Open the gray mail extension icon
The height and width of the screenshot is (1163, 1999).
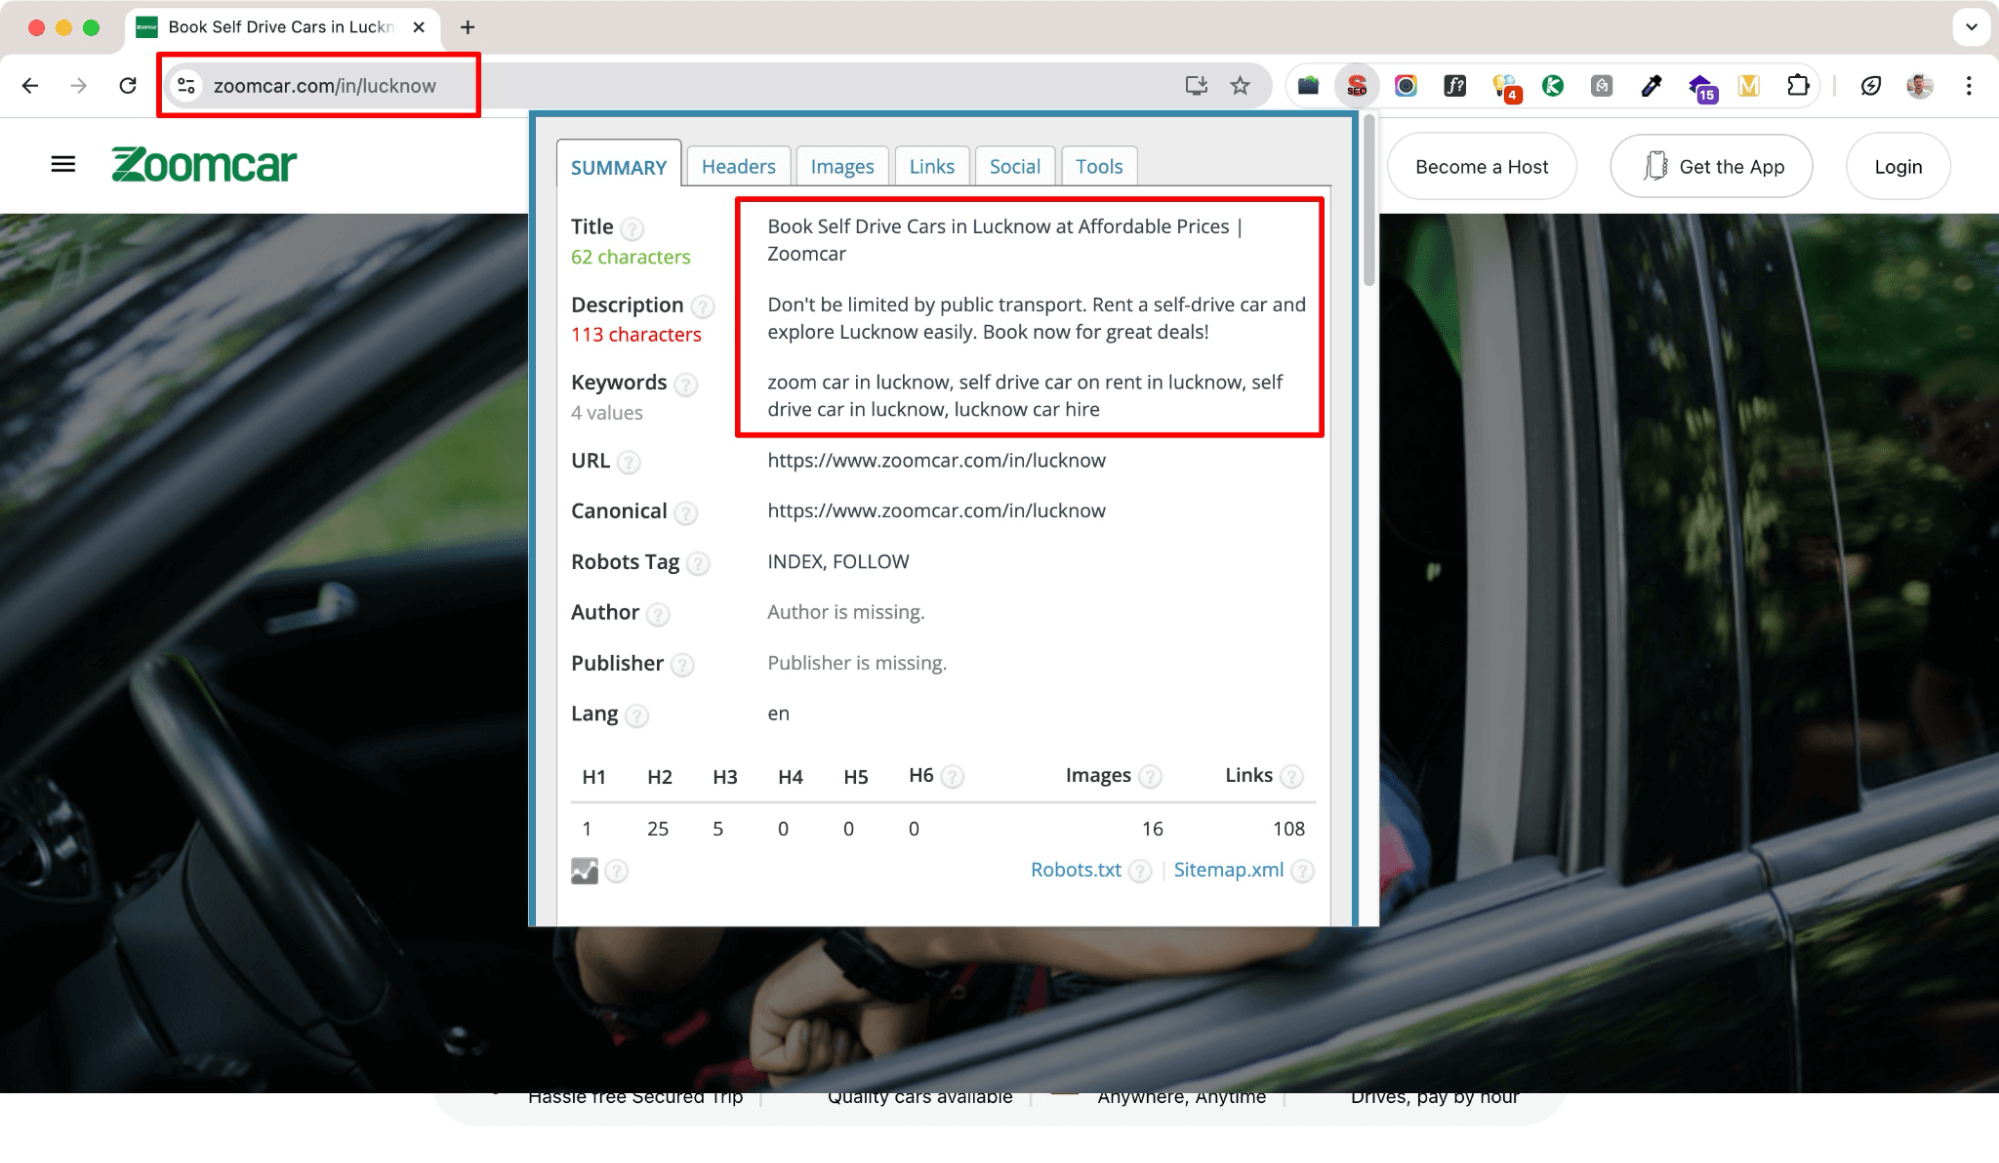tap(1602, 86)
